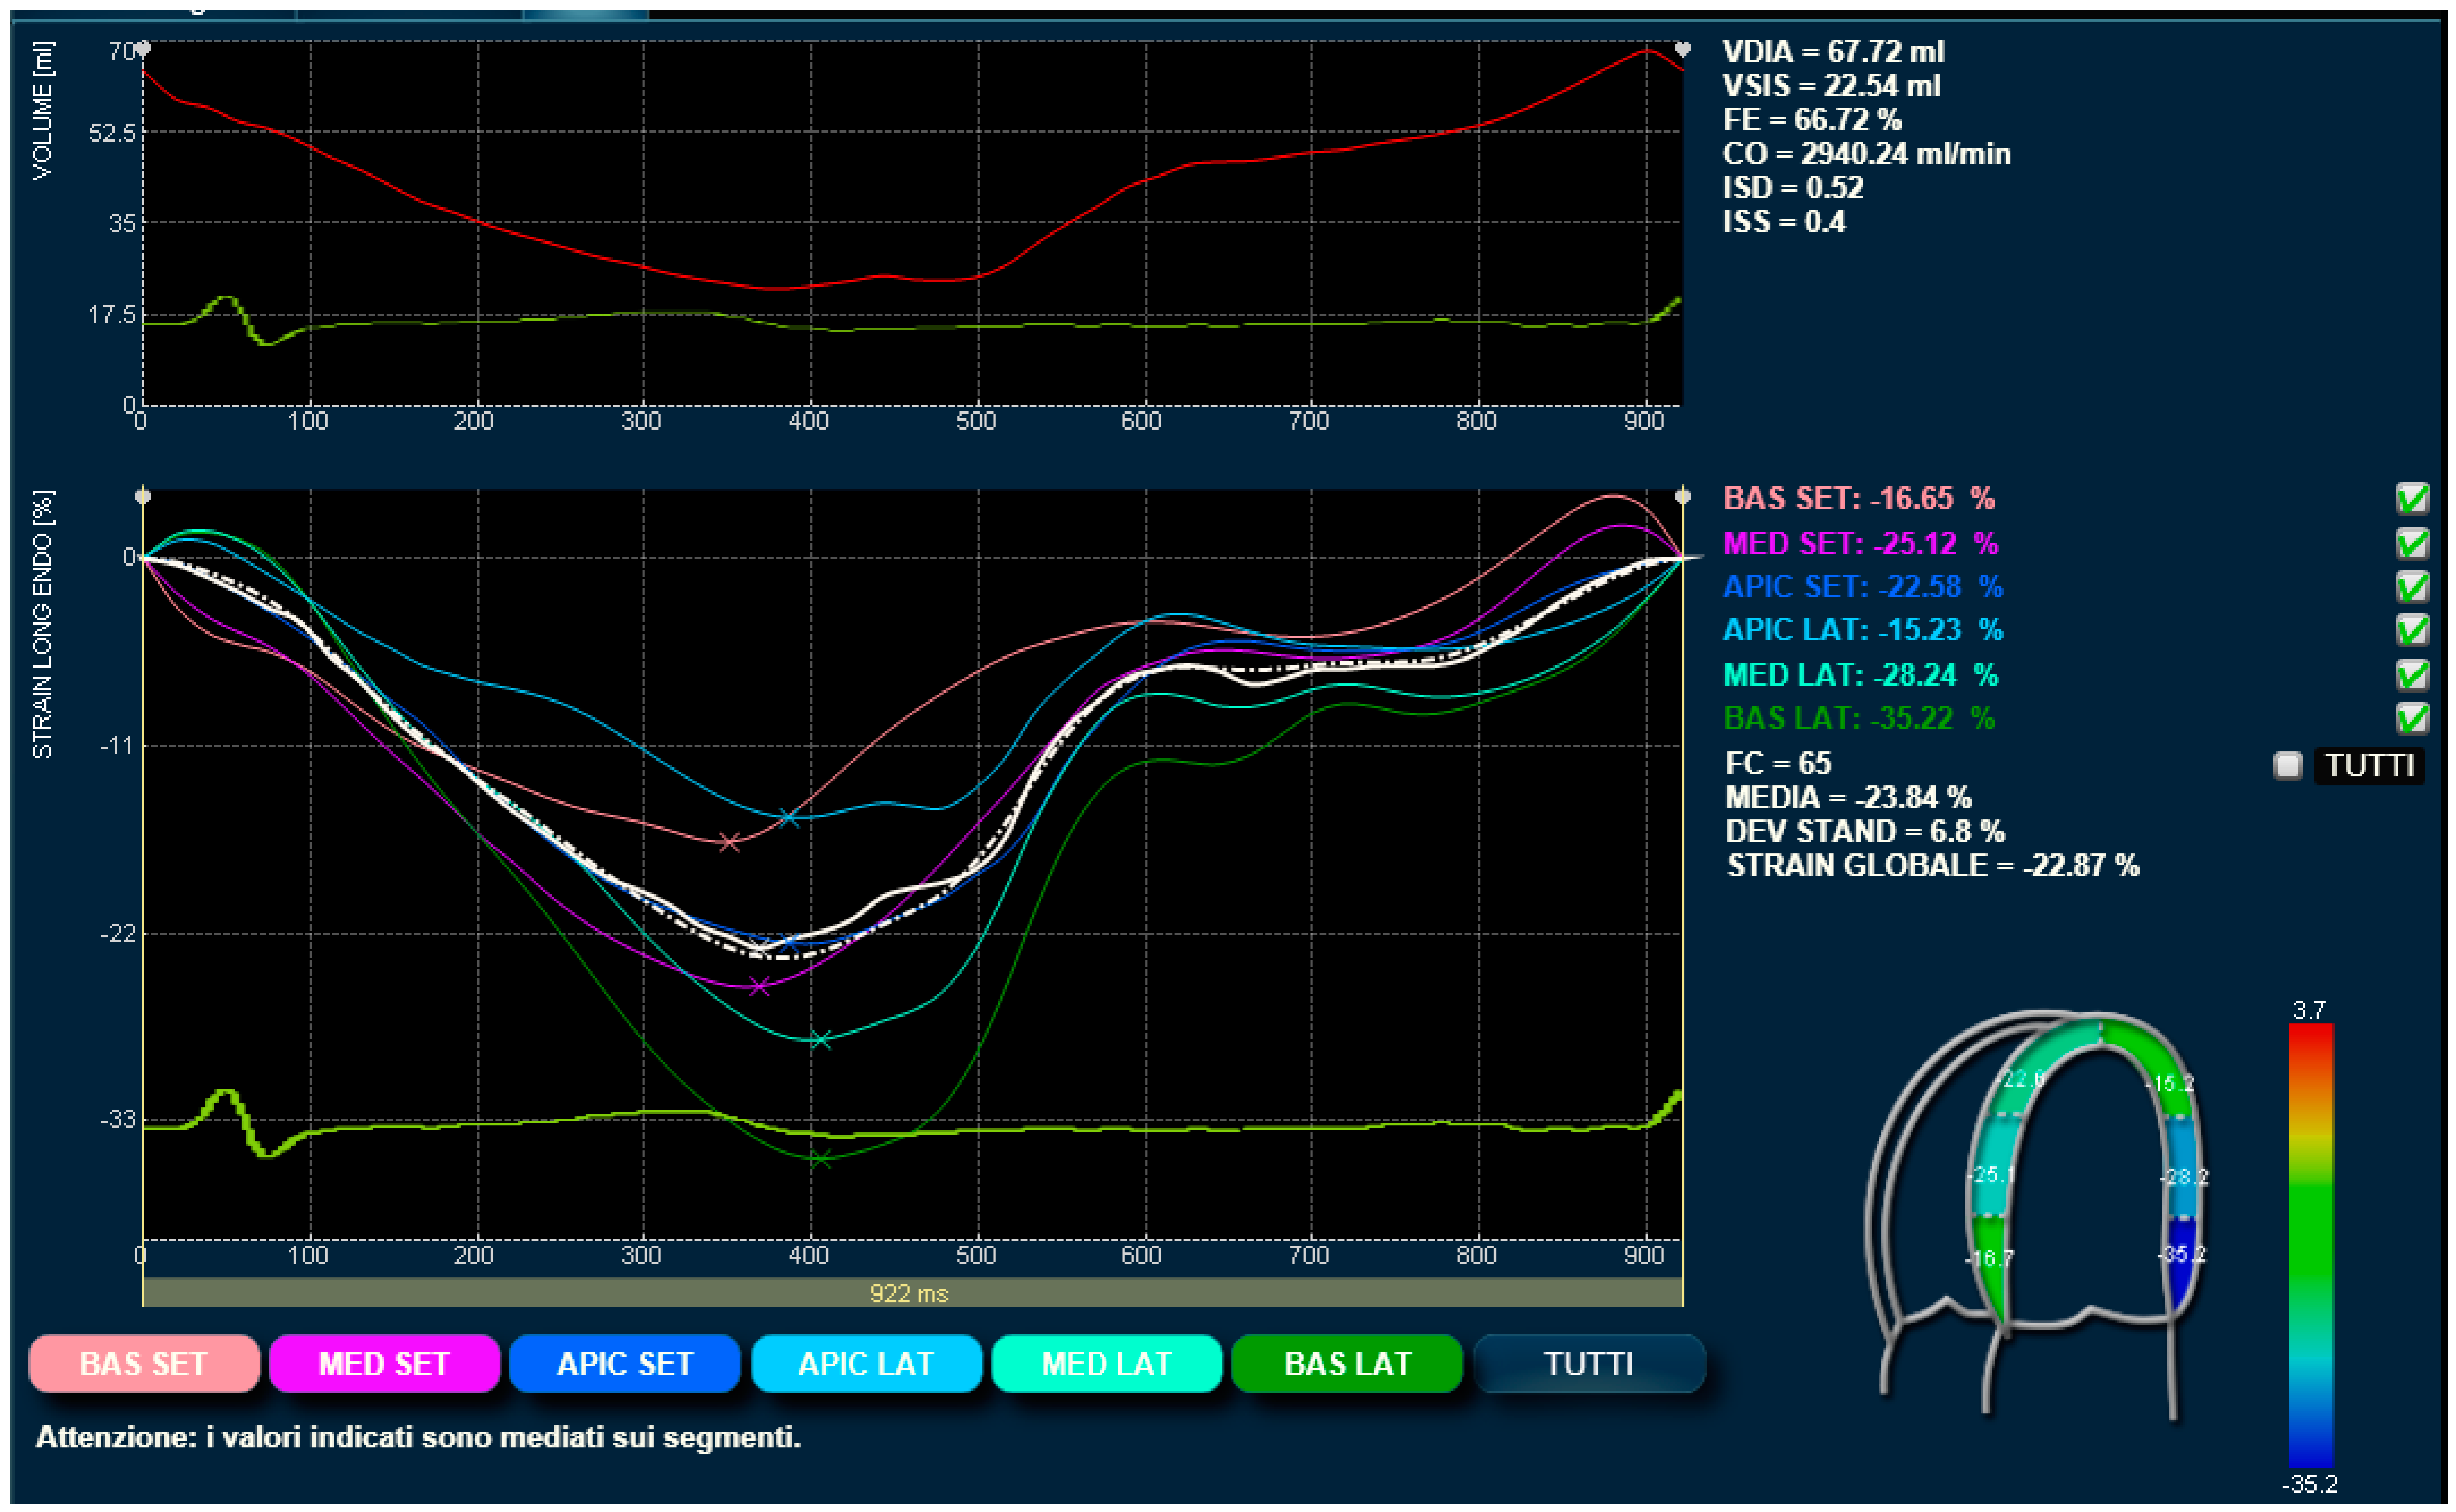Select the left marker on strain graph
The width and height of the screenshot is (2456, 1512).
(143, 497)
